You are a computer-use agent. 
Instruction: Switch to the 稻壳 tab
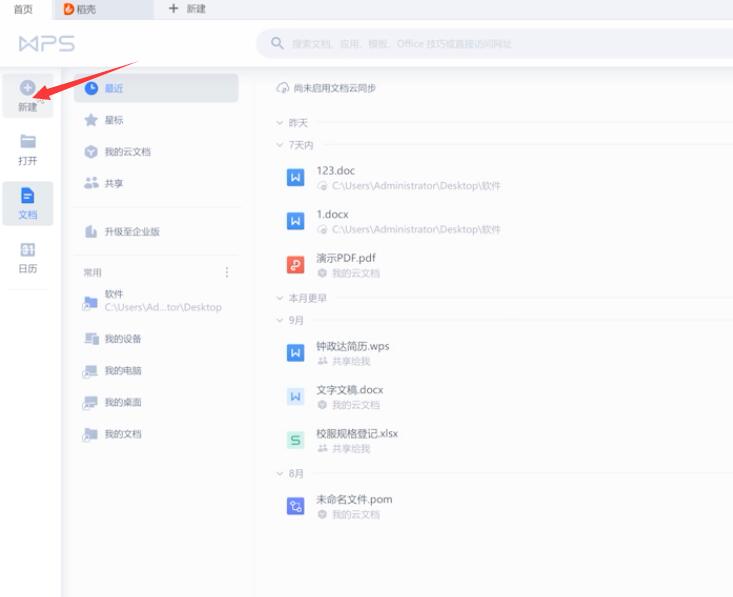(104, 9)
